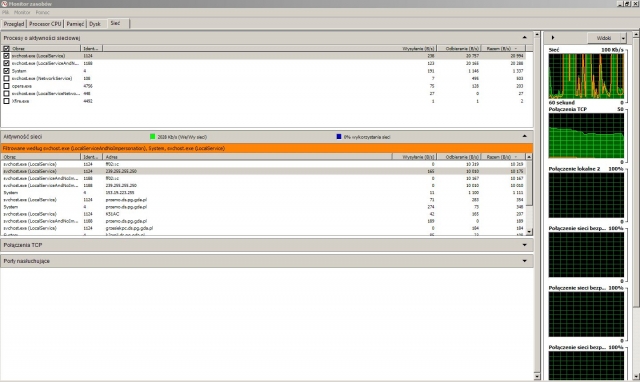This screenshot has width=640, height=382.
Task: Expand the Połączenia TCP section
Action: (524, 245)
